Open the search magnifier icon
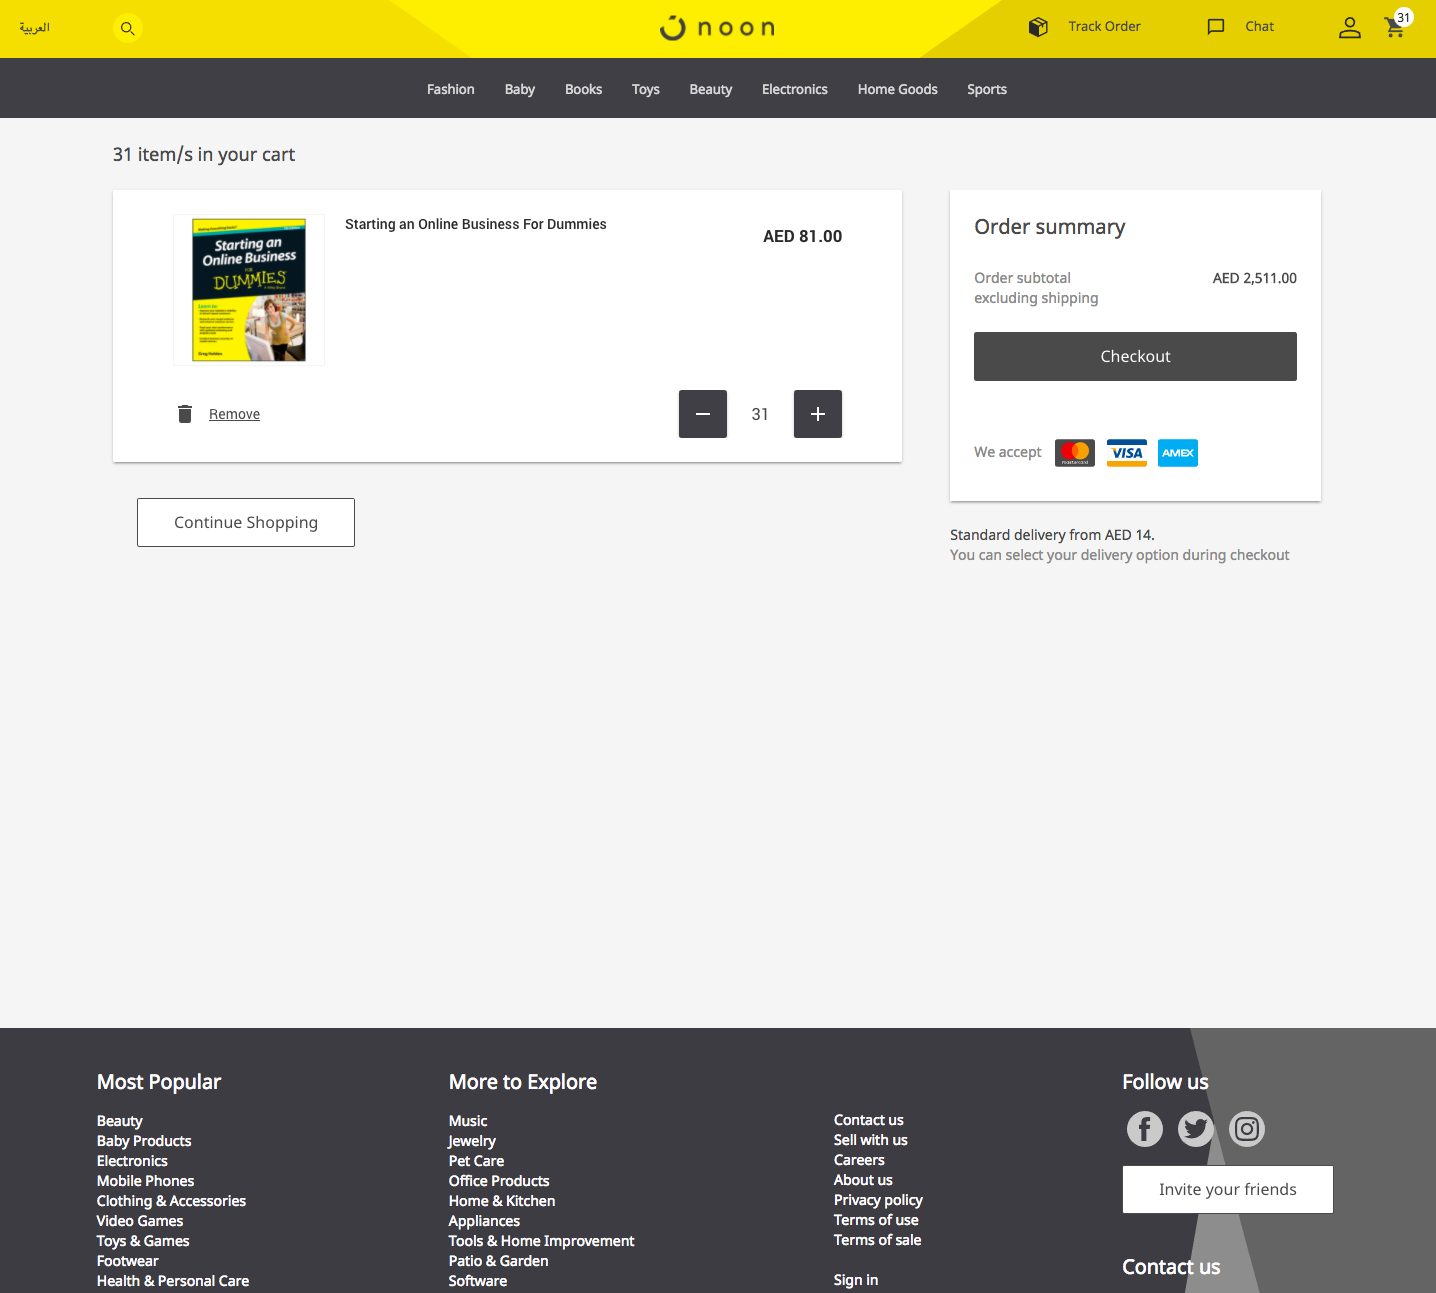 [128, 28]
